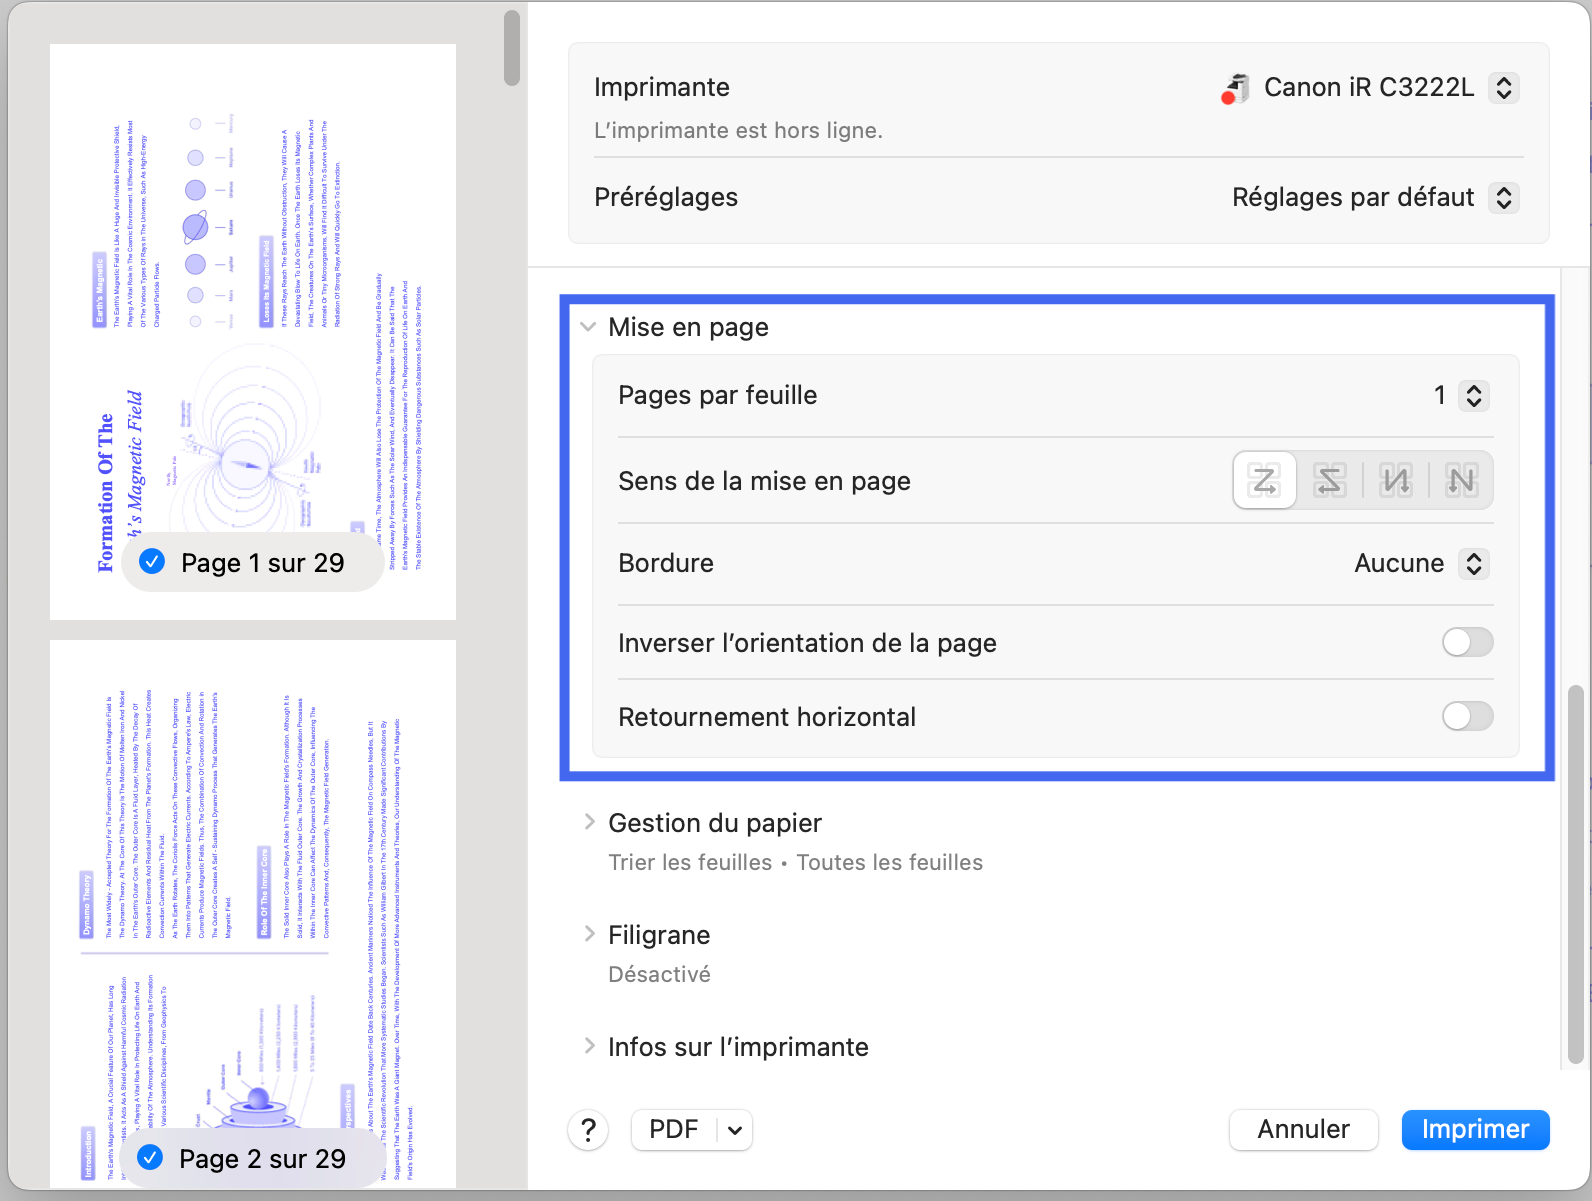Open the Bordure Aucune dropdown
Viewport: 1592px width, 1201px height.
(x=1474, y=563)
